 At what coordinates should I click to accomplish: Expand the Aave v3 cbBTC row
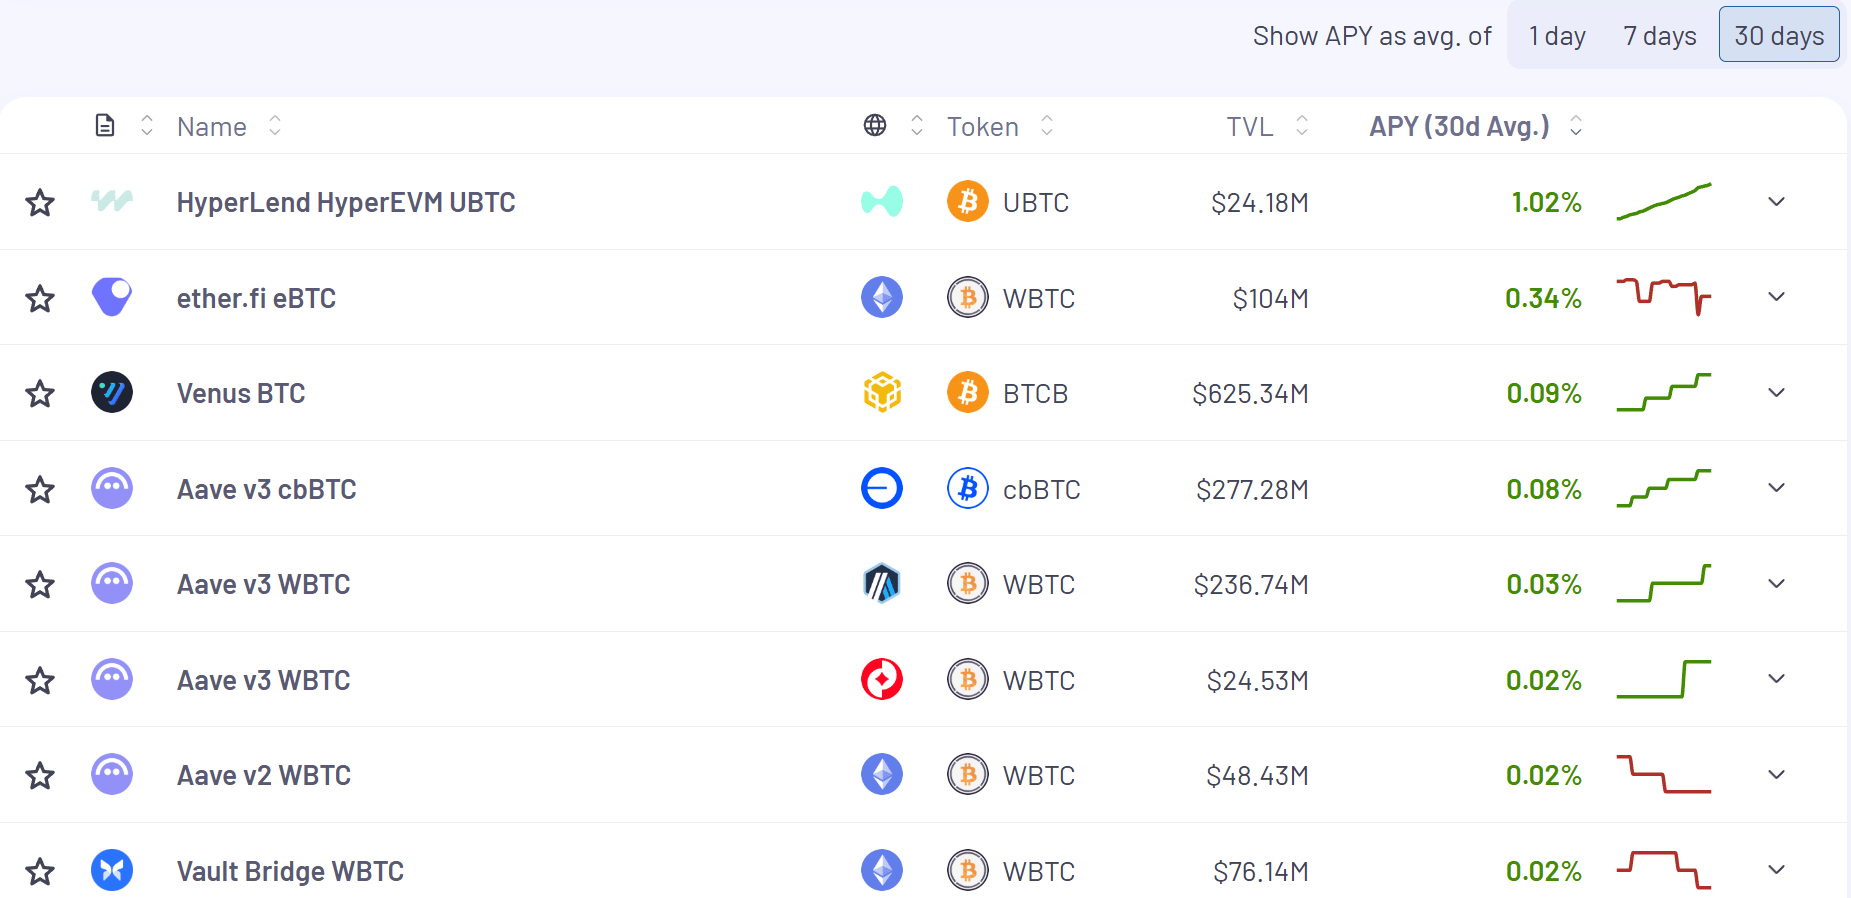coord(1776,488)
